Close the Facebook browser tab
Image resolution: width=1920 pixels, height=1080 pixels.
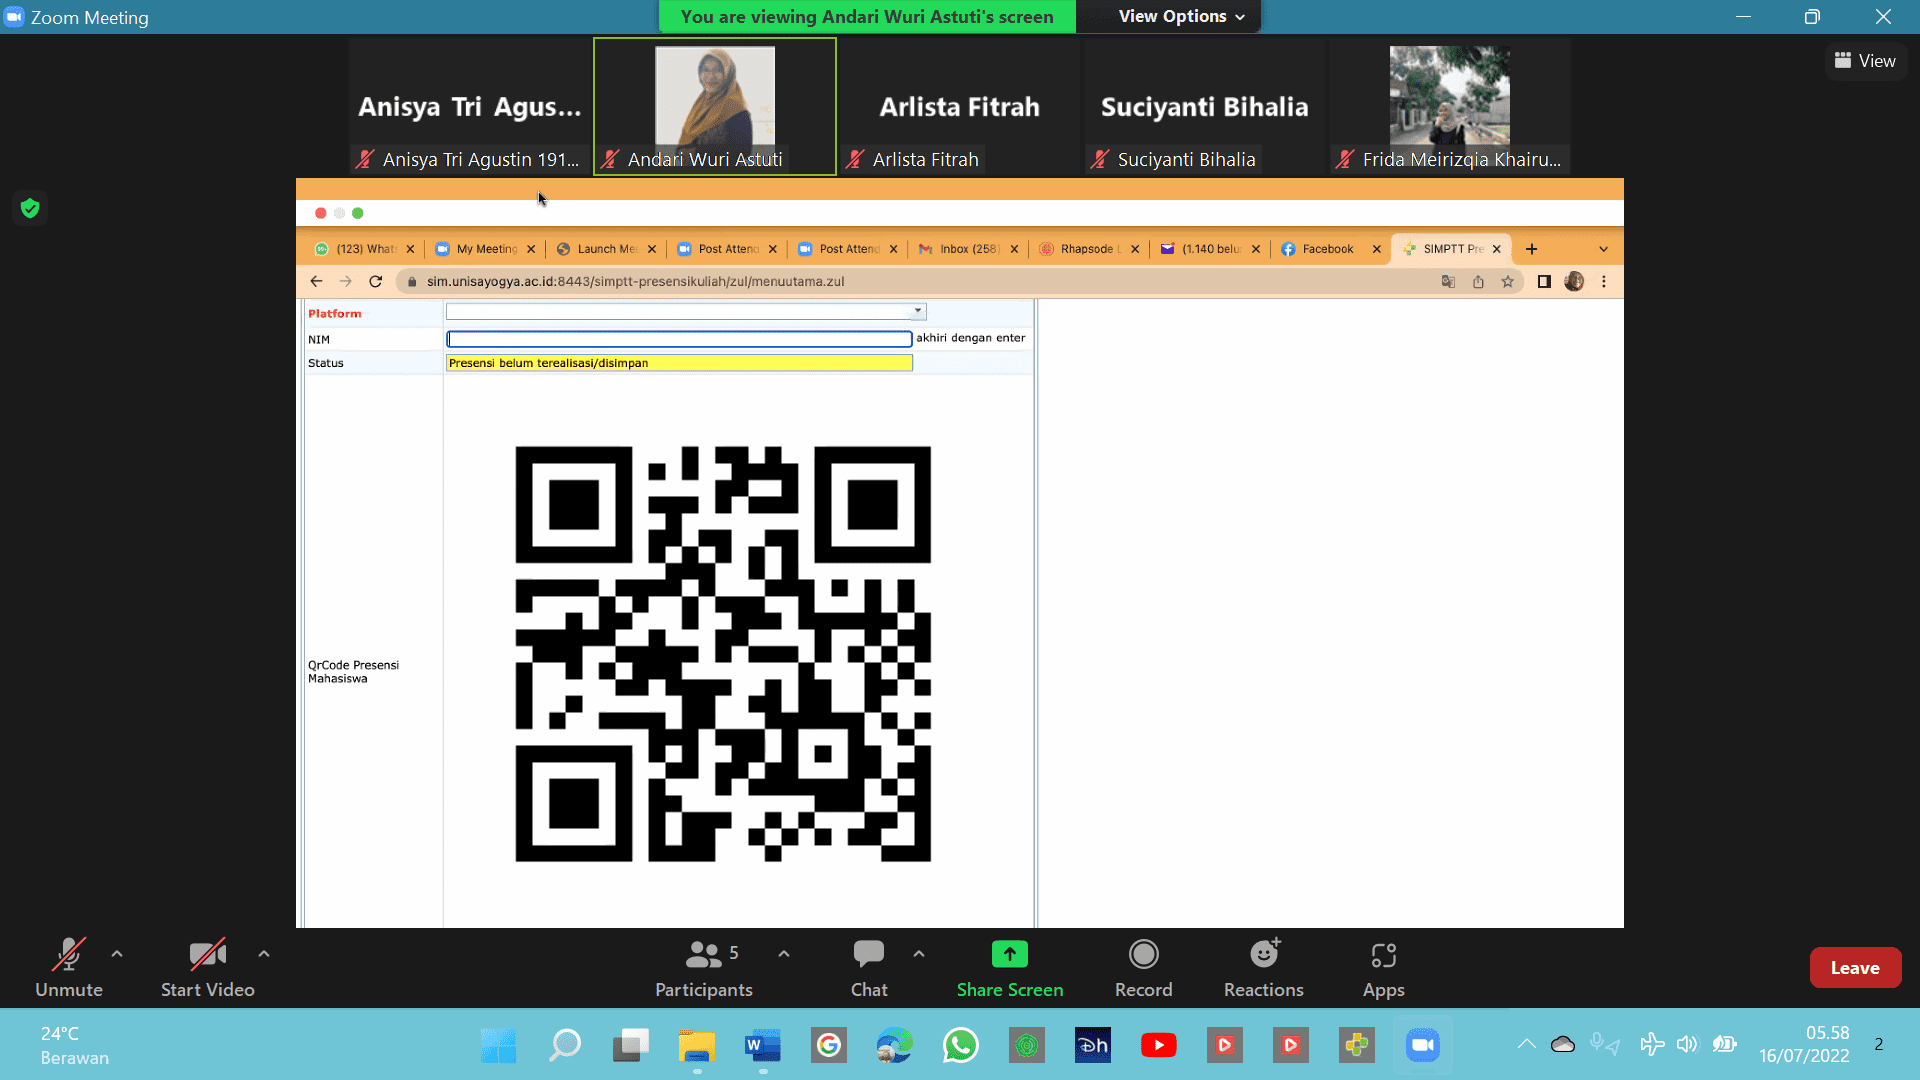pos(1377,249)
